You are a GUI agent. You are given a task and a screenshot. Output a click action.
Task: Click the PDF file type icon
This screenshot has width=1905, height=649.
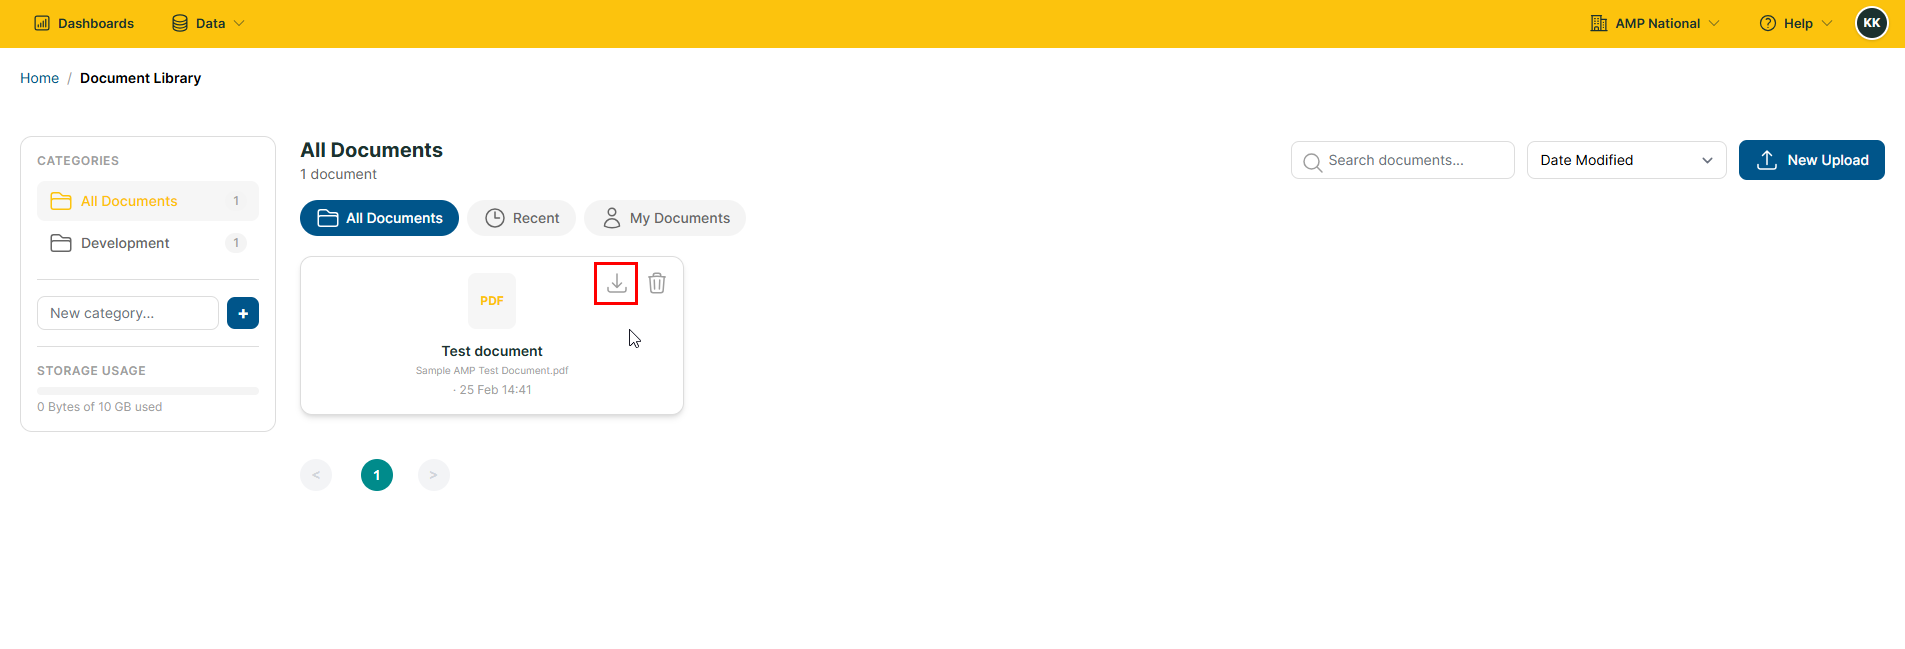click(492, 300)
